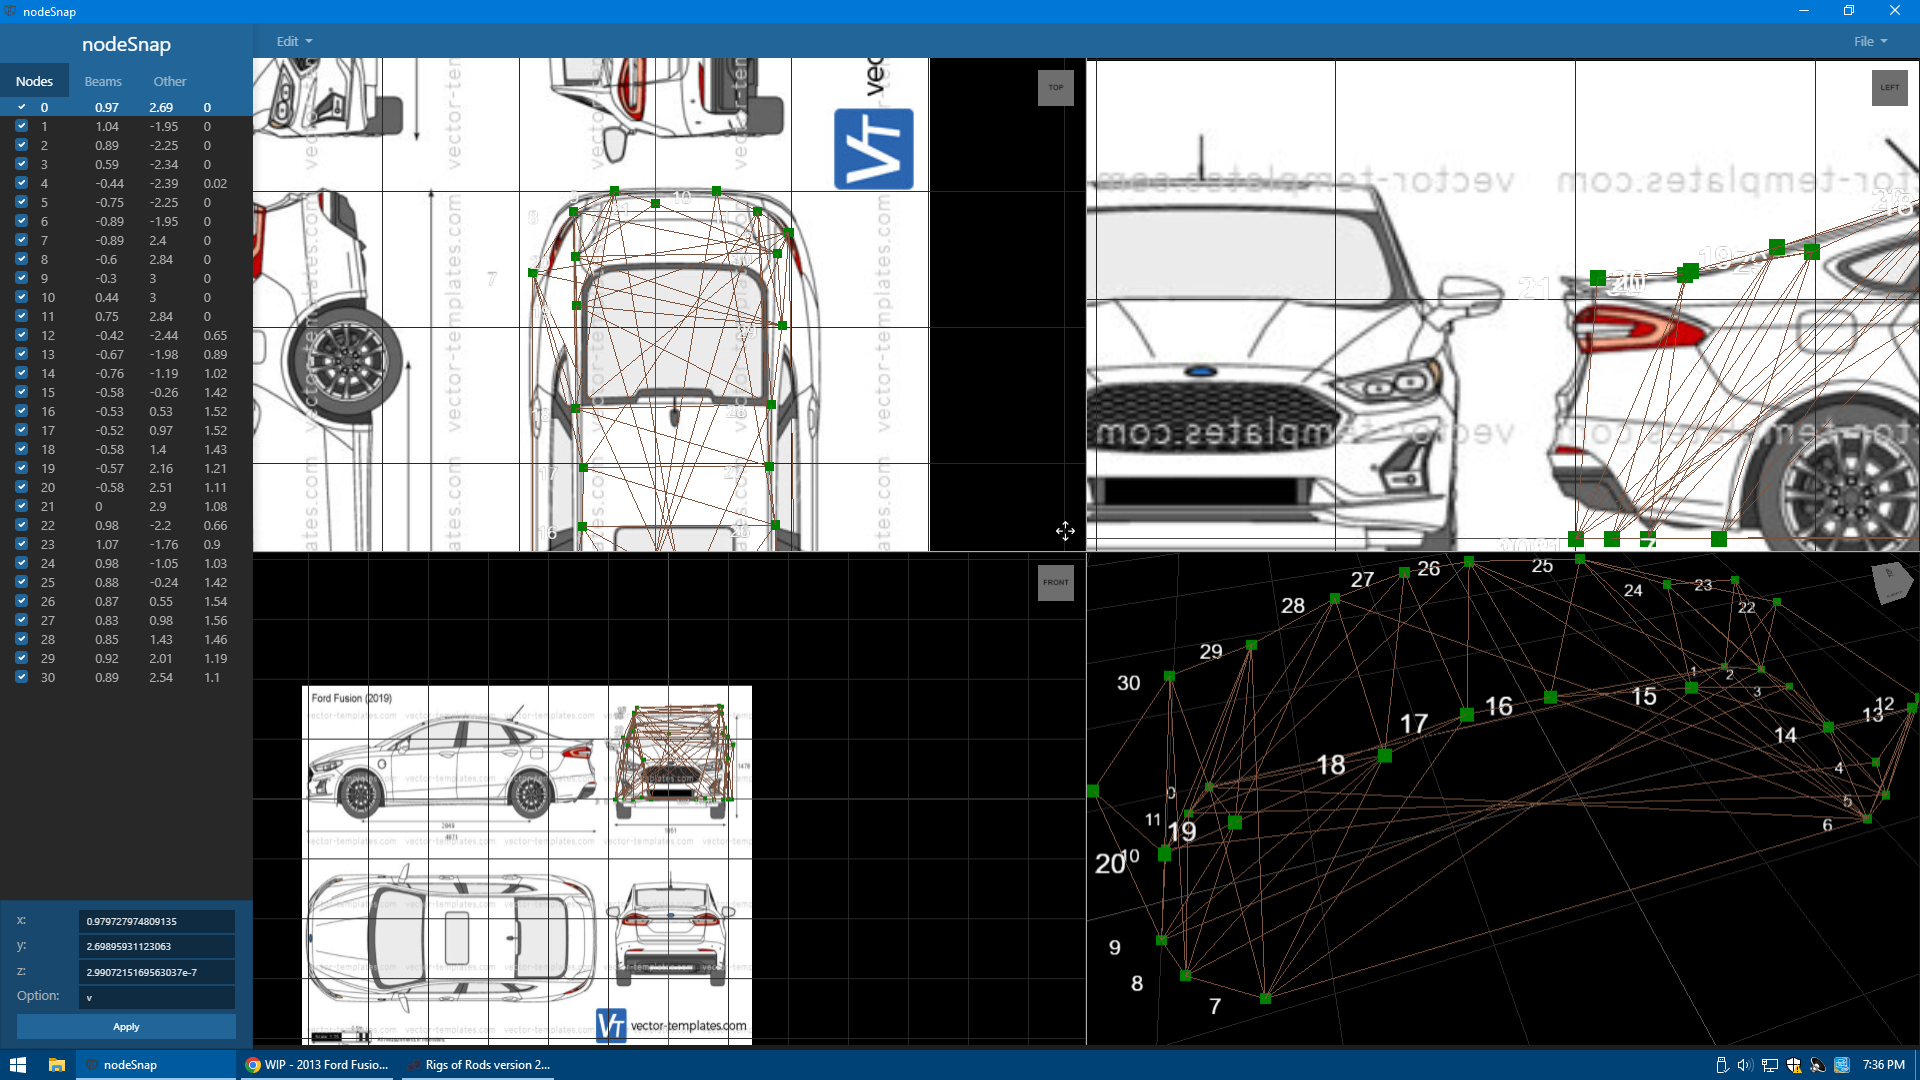Open the File dropdown menu

click(1869, 41)
